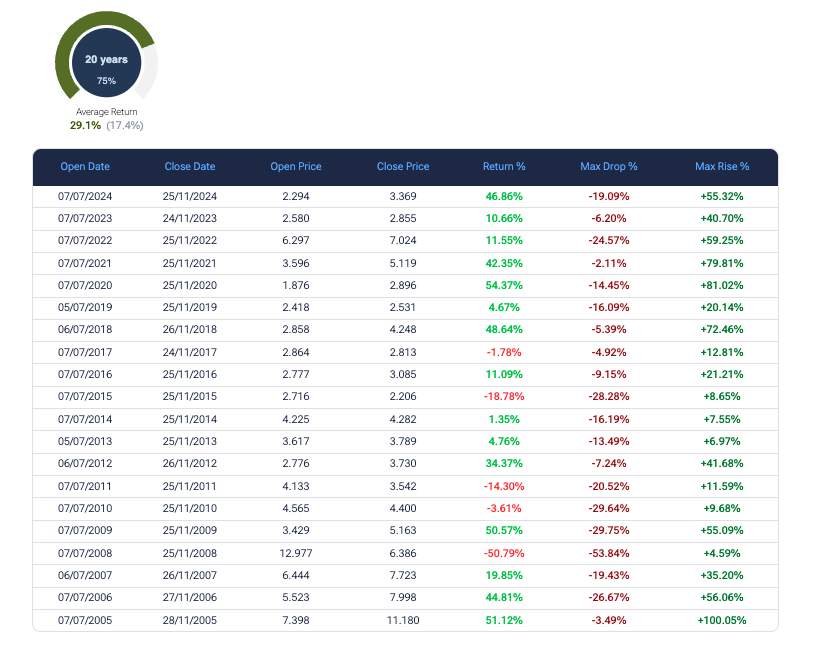Select negative return -14.30%

(504, 486)
